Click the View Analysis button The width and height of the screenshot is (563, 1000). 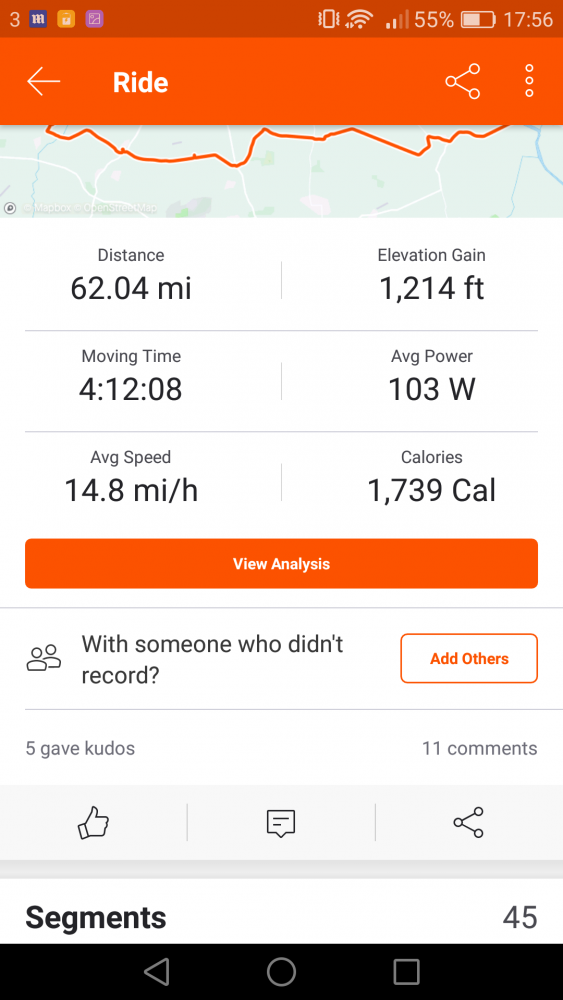click(281, 564)
